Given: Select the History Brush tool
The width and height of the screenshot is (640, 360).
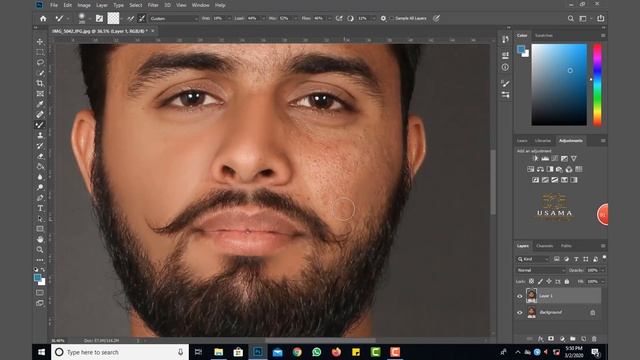Looking at the screenshot, I should 40,146.
